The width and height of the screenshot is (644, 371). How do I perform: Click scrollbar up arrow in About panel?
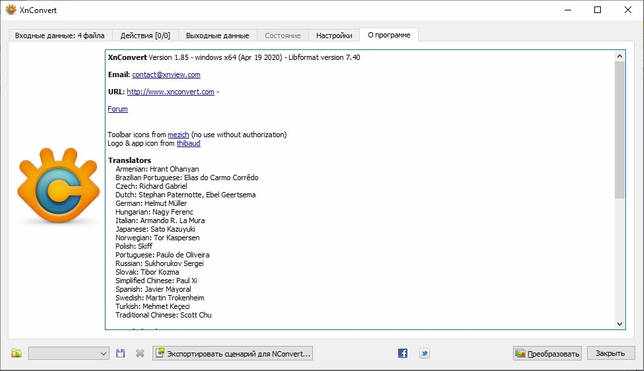(x=620, y=56)
